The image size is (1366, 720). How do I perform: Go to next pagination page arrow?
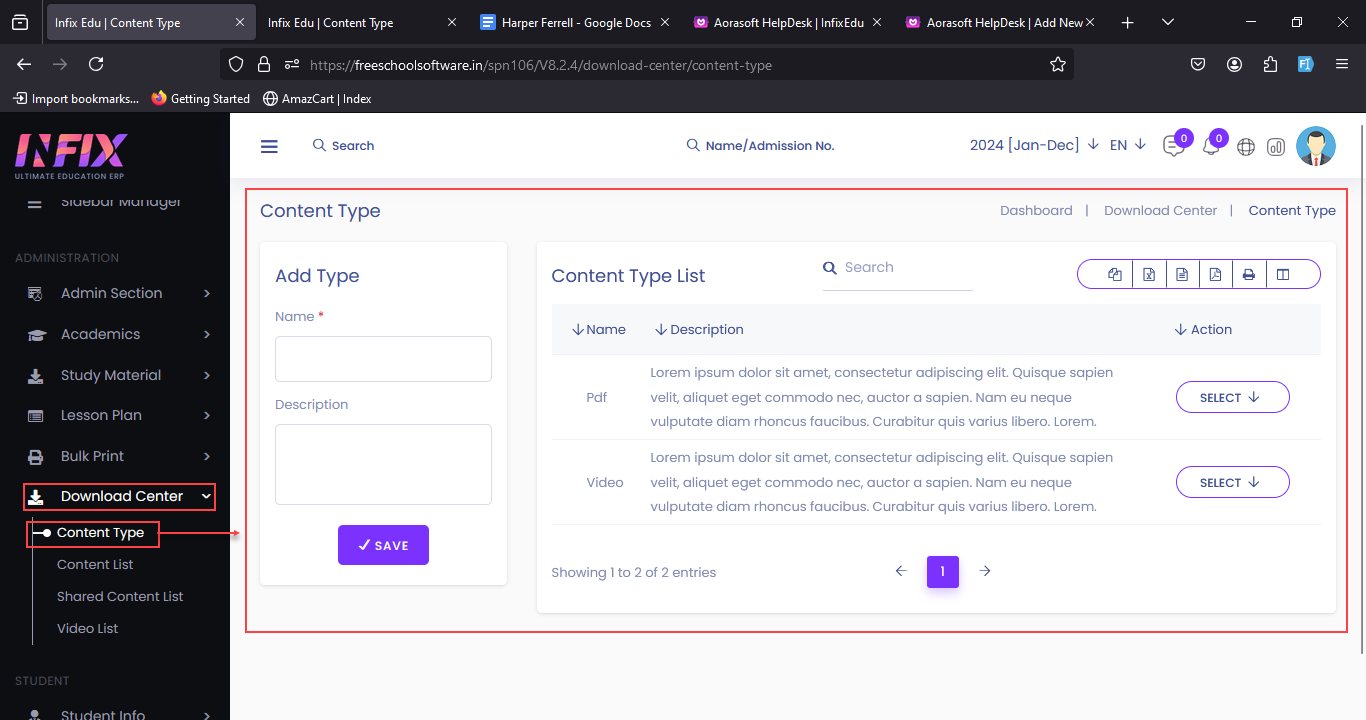[x=985, y=571]
